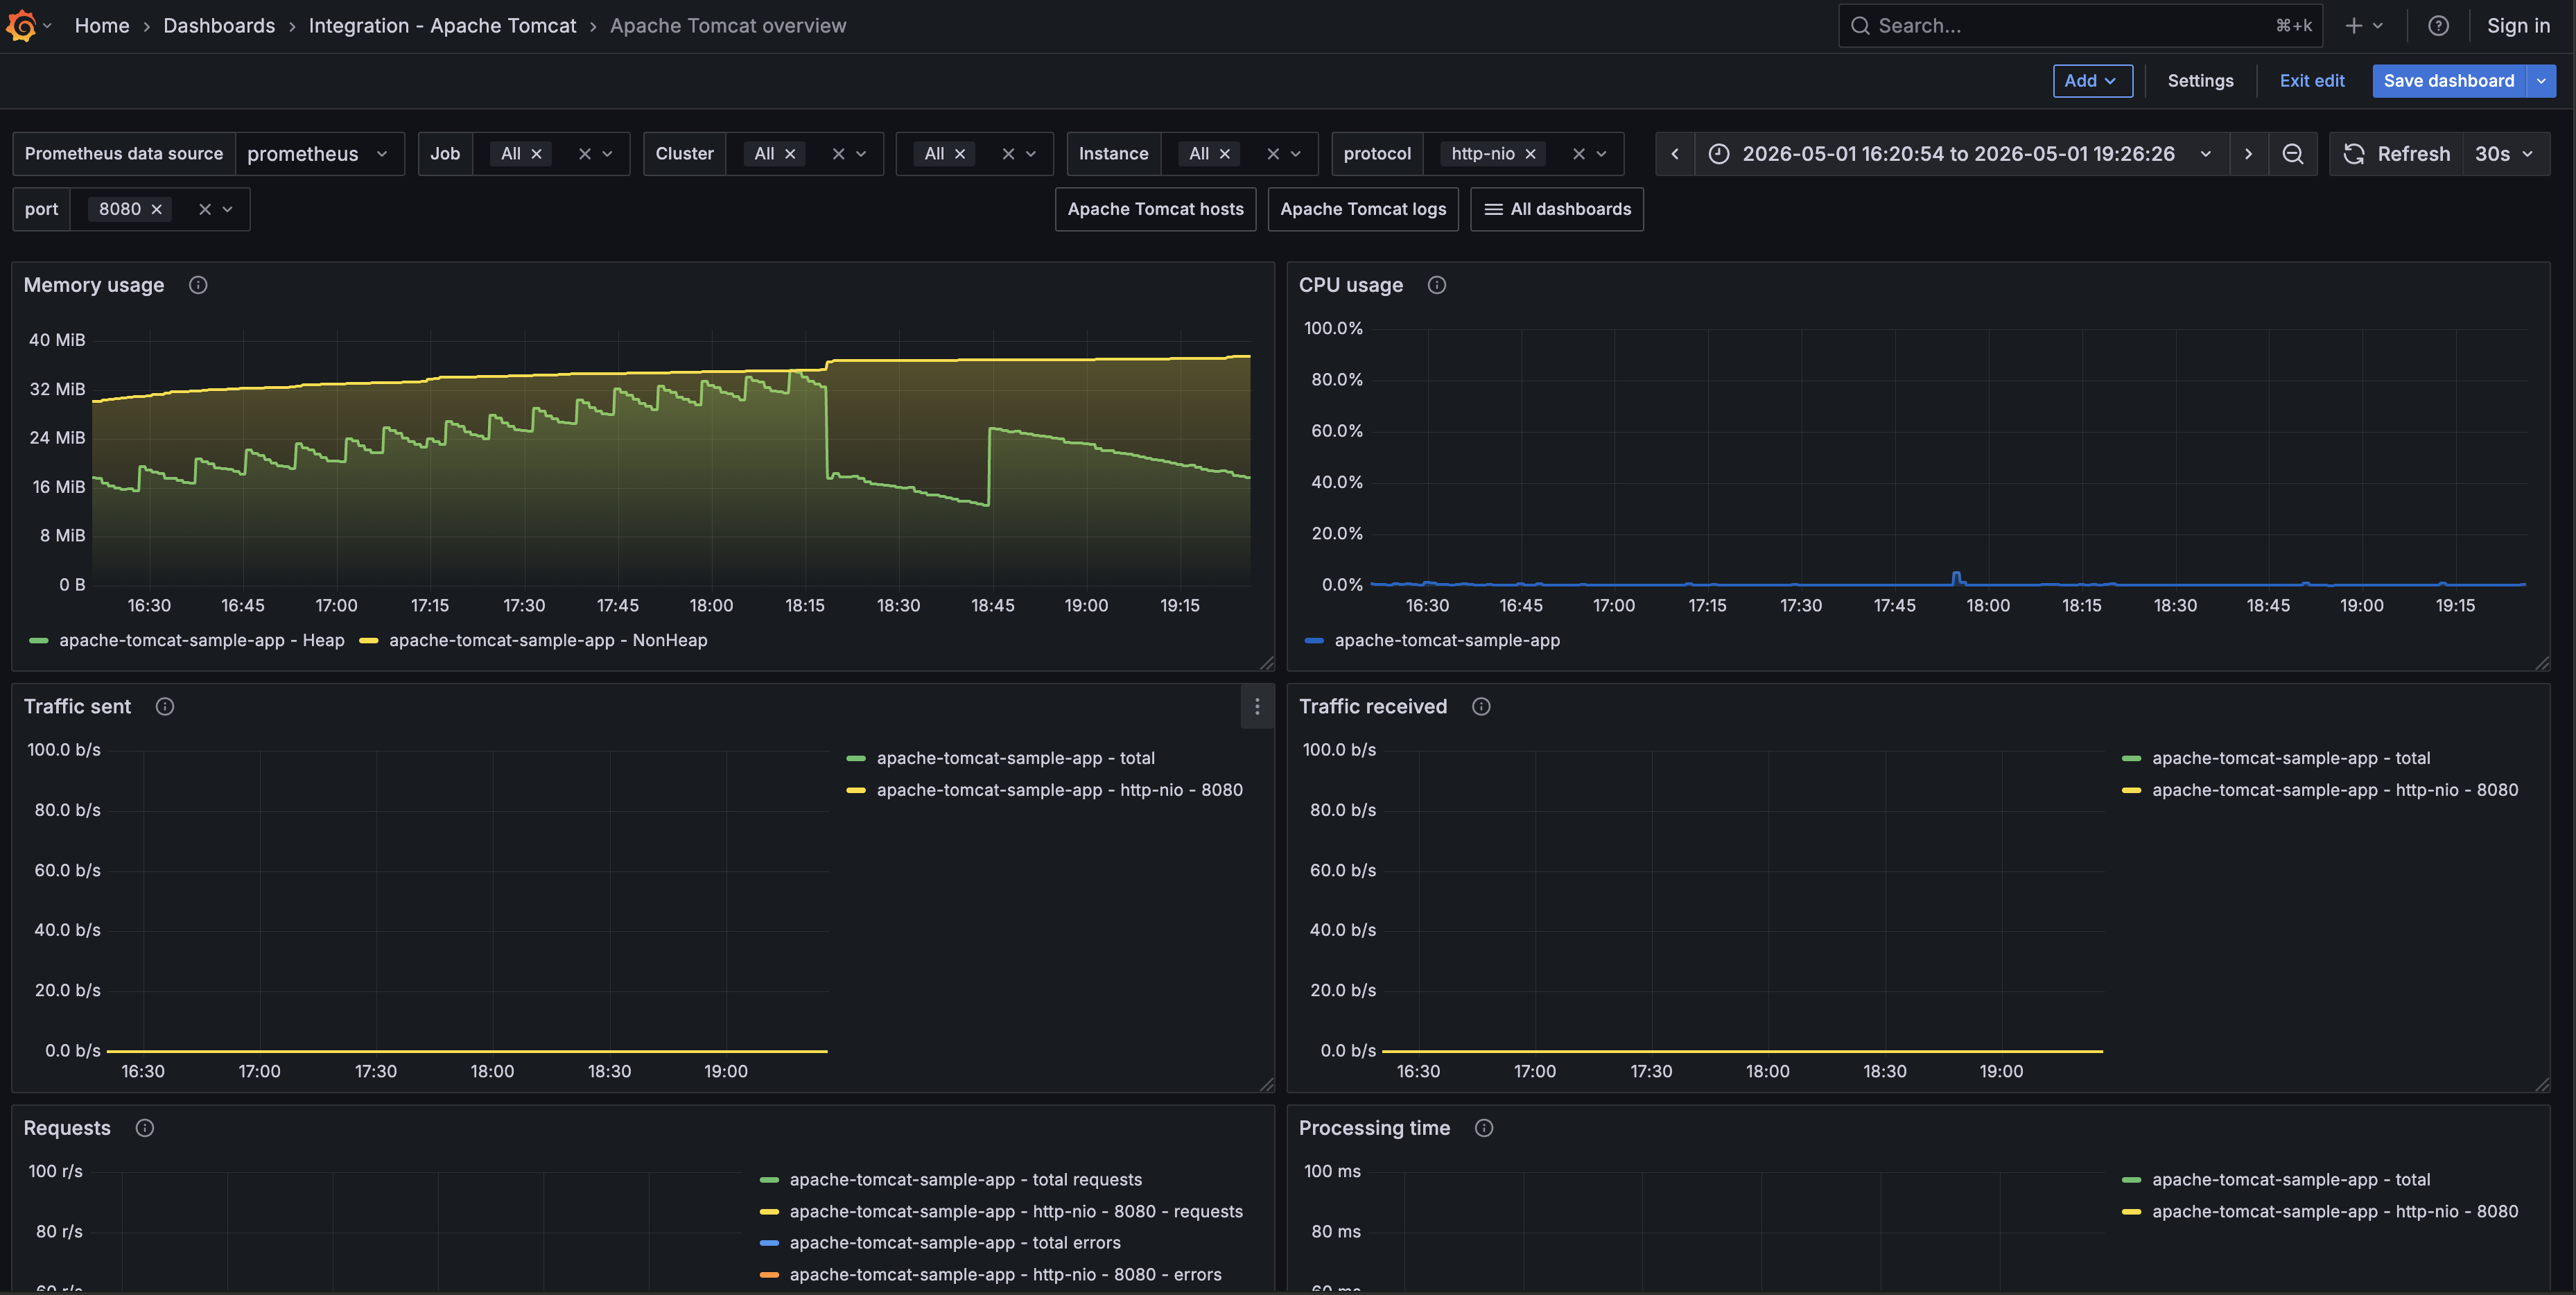2576x1295 pixels.
Task: Show Traffic received panel info icon
Action: pos(1481,706)
